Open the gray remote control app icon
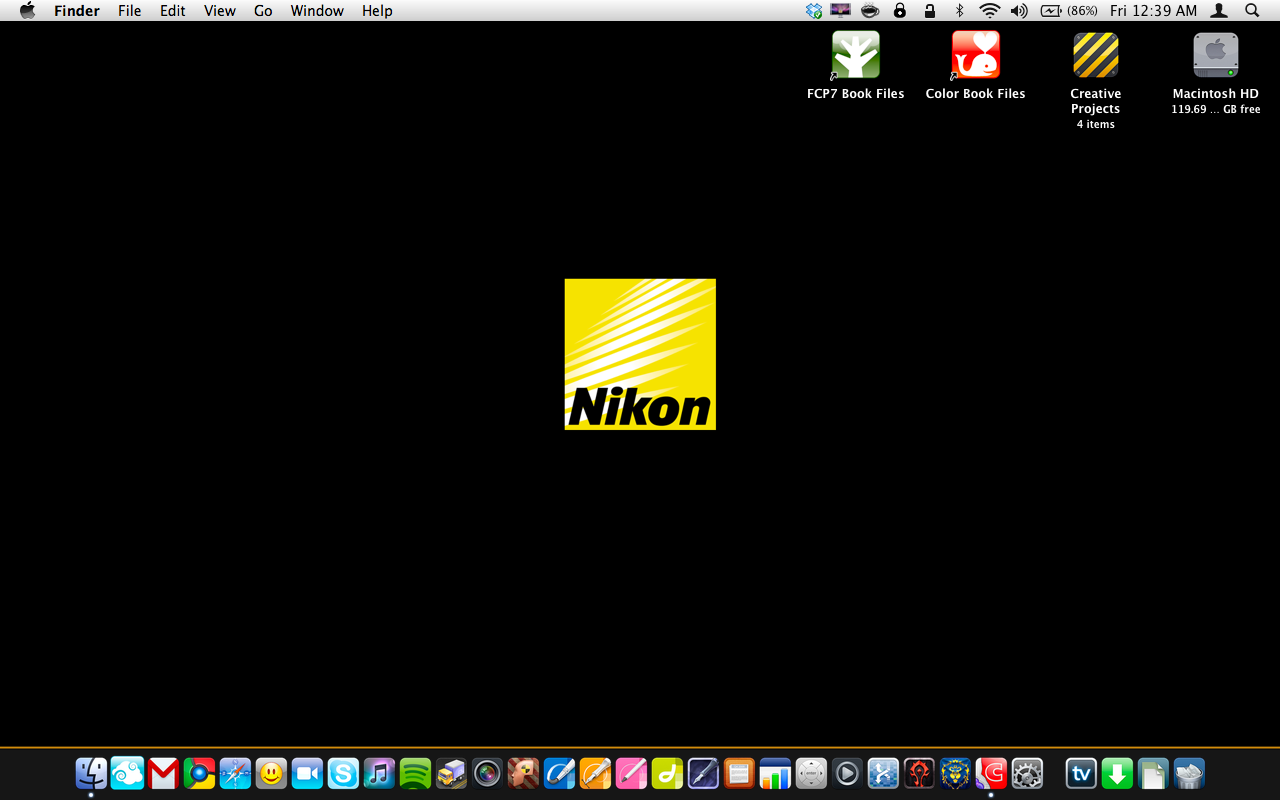 pos(811,773)
